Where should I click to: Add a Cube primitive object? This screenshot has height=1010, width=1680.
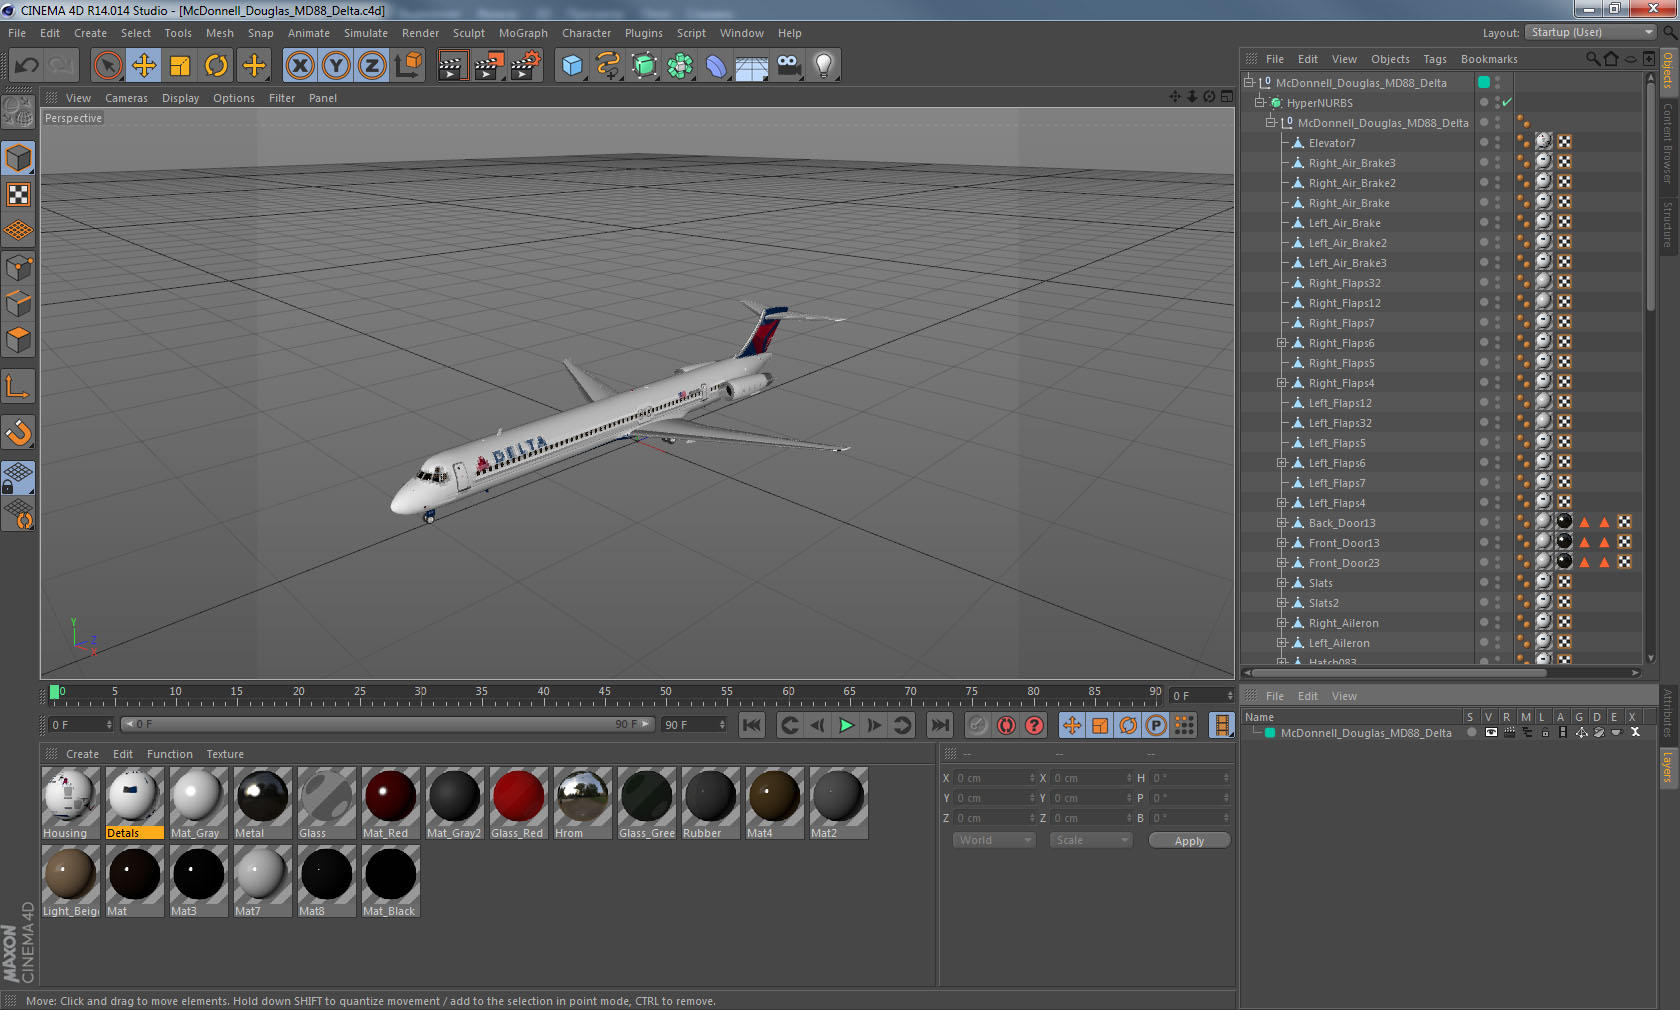click(572, 66)
